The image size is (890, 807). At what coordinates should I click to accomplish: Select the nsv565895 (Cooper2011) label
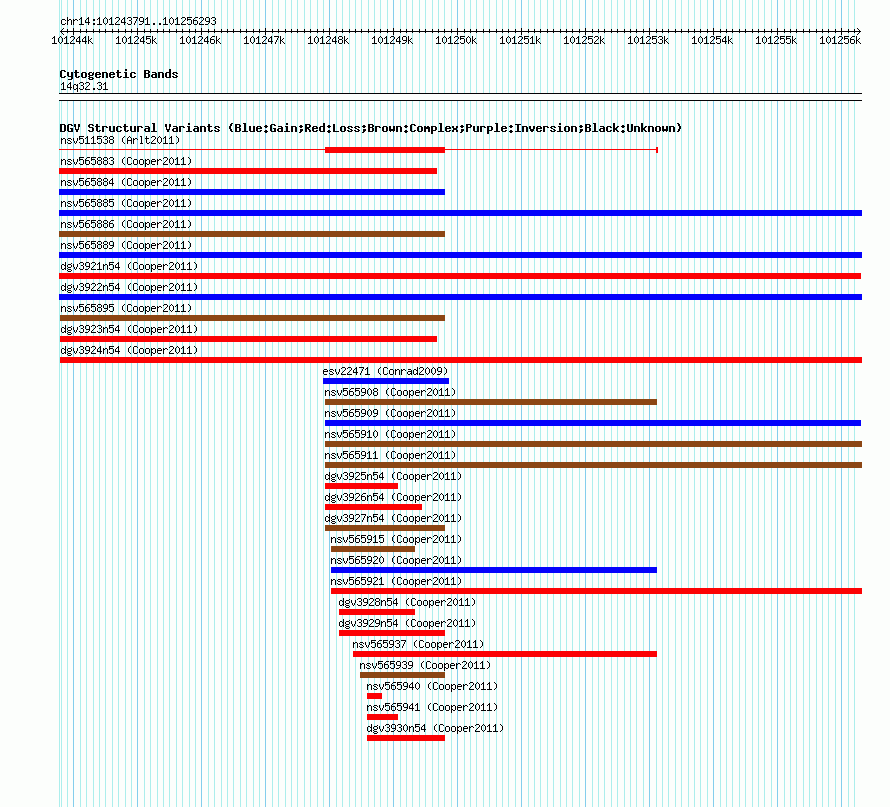coord(126,308)
